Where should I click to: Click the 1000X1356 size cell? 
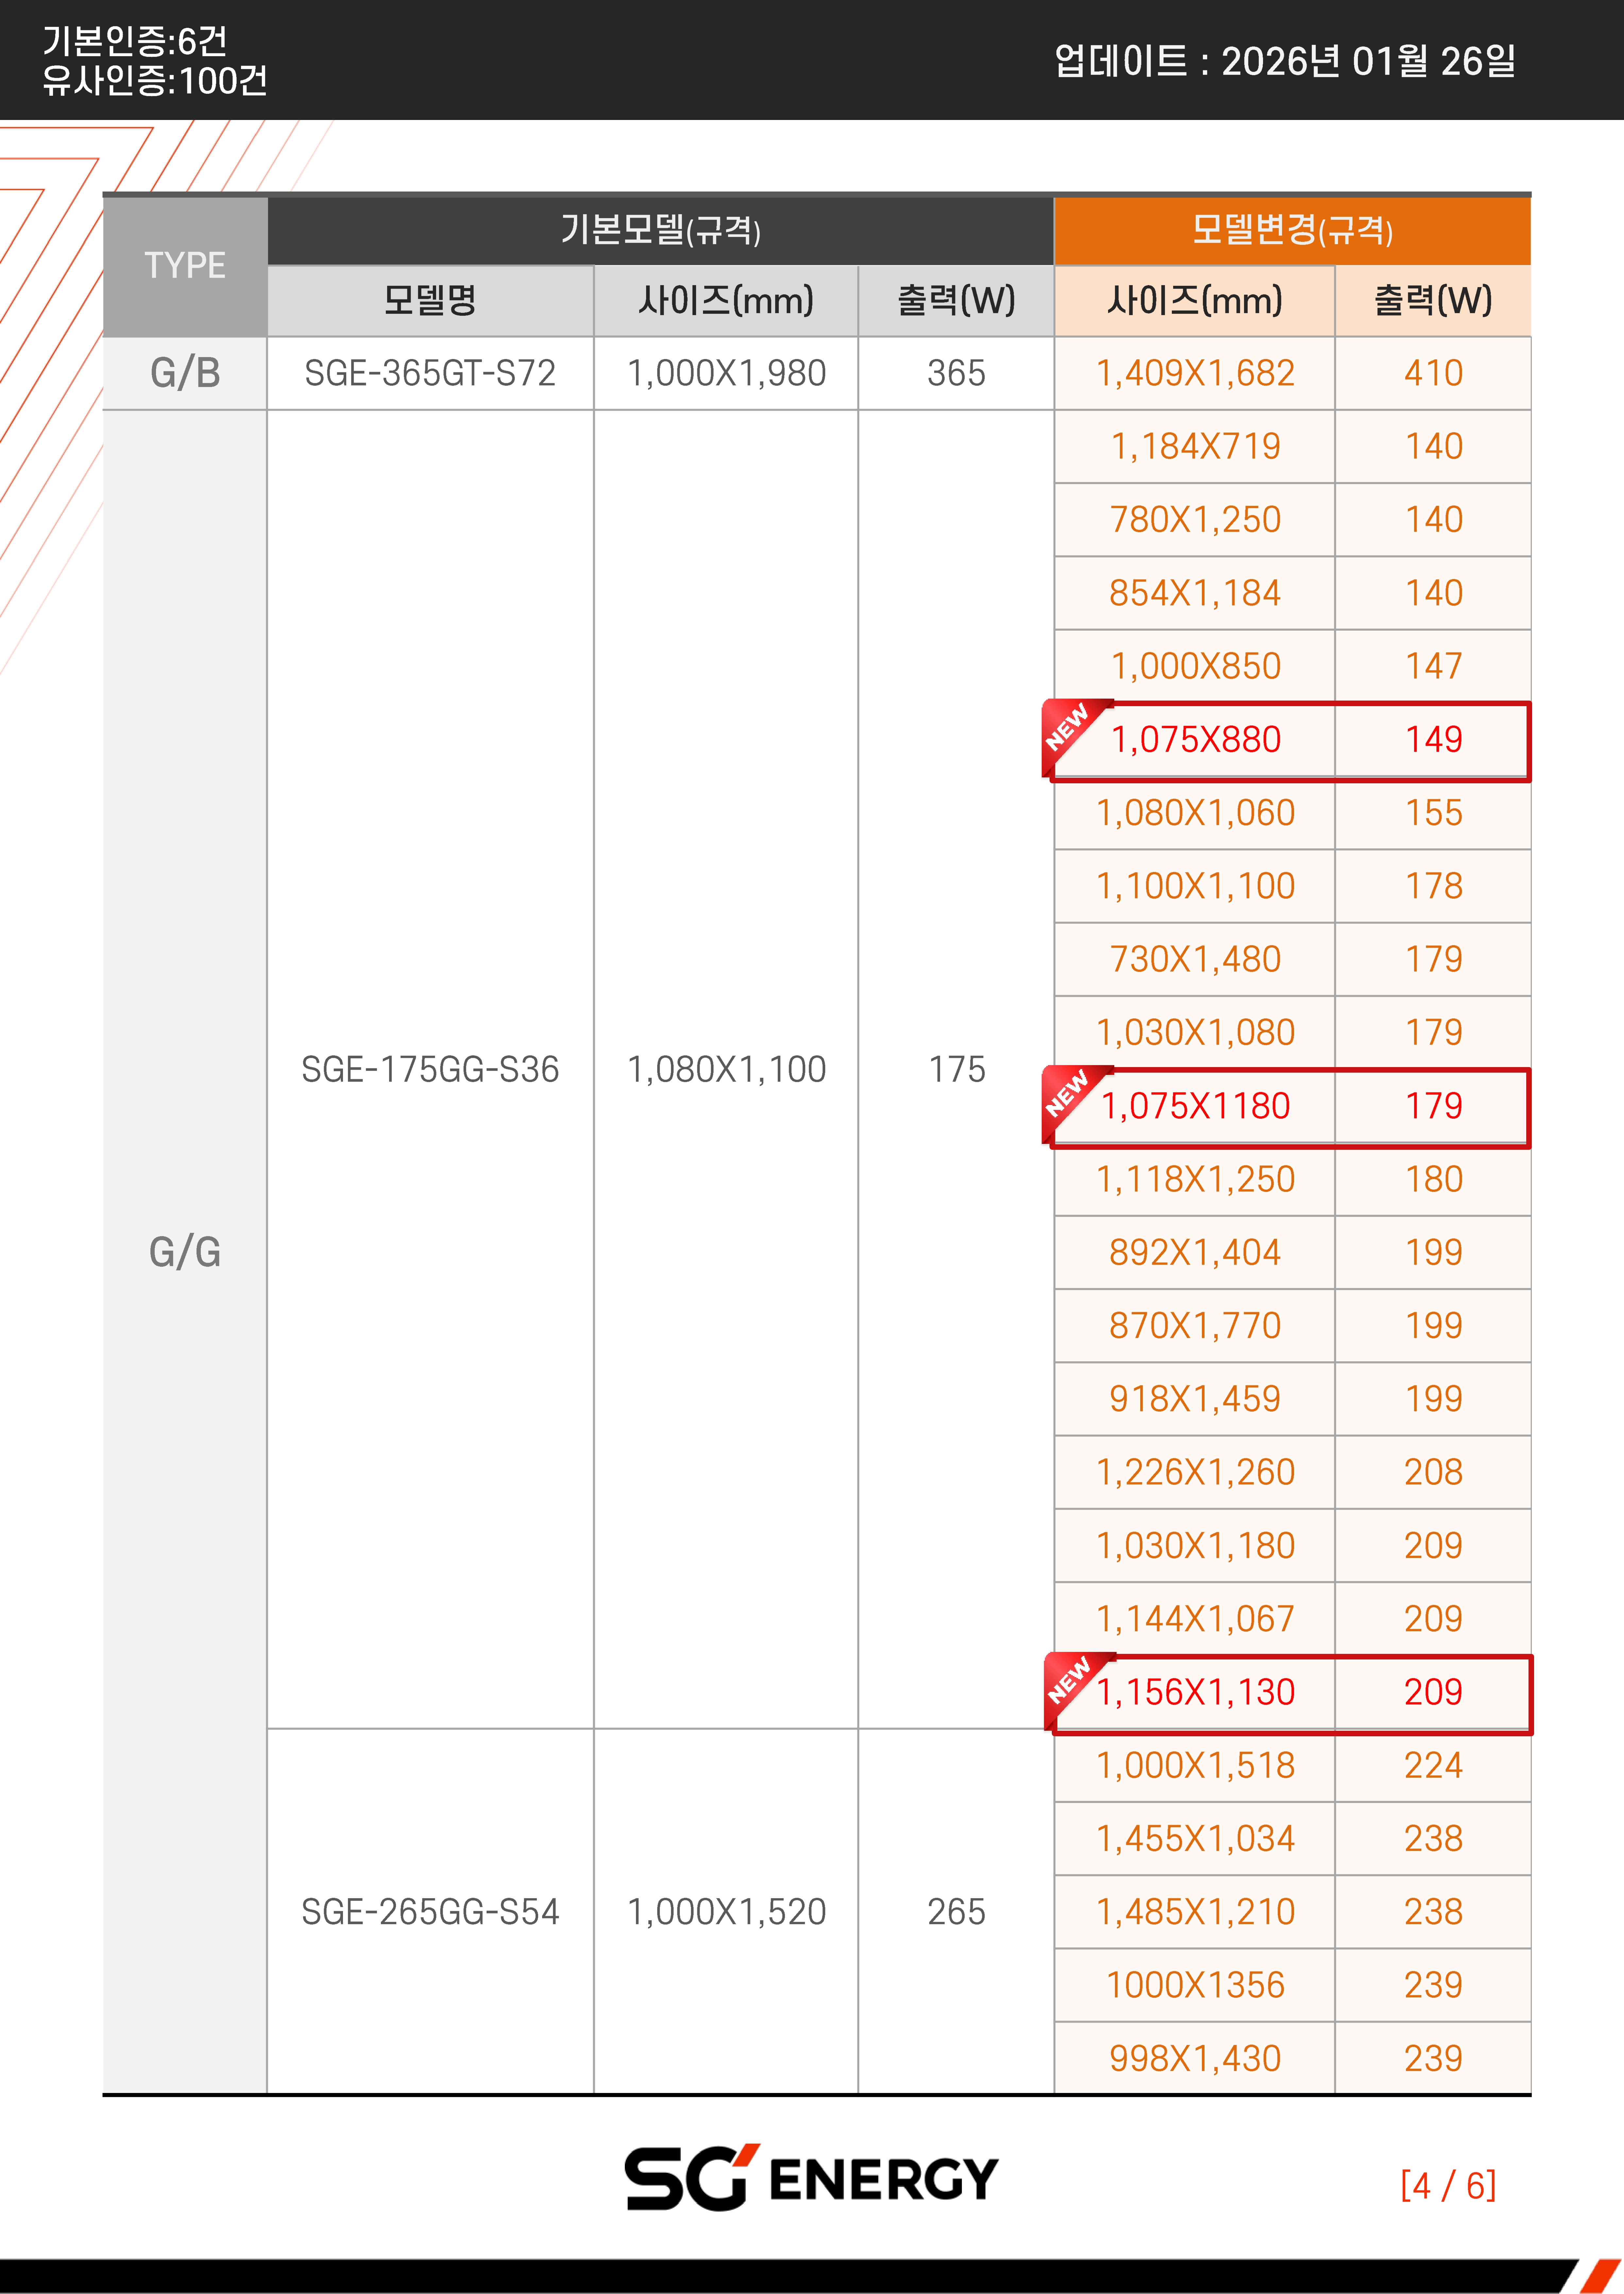[x=1195, y=1985]
